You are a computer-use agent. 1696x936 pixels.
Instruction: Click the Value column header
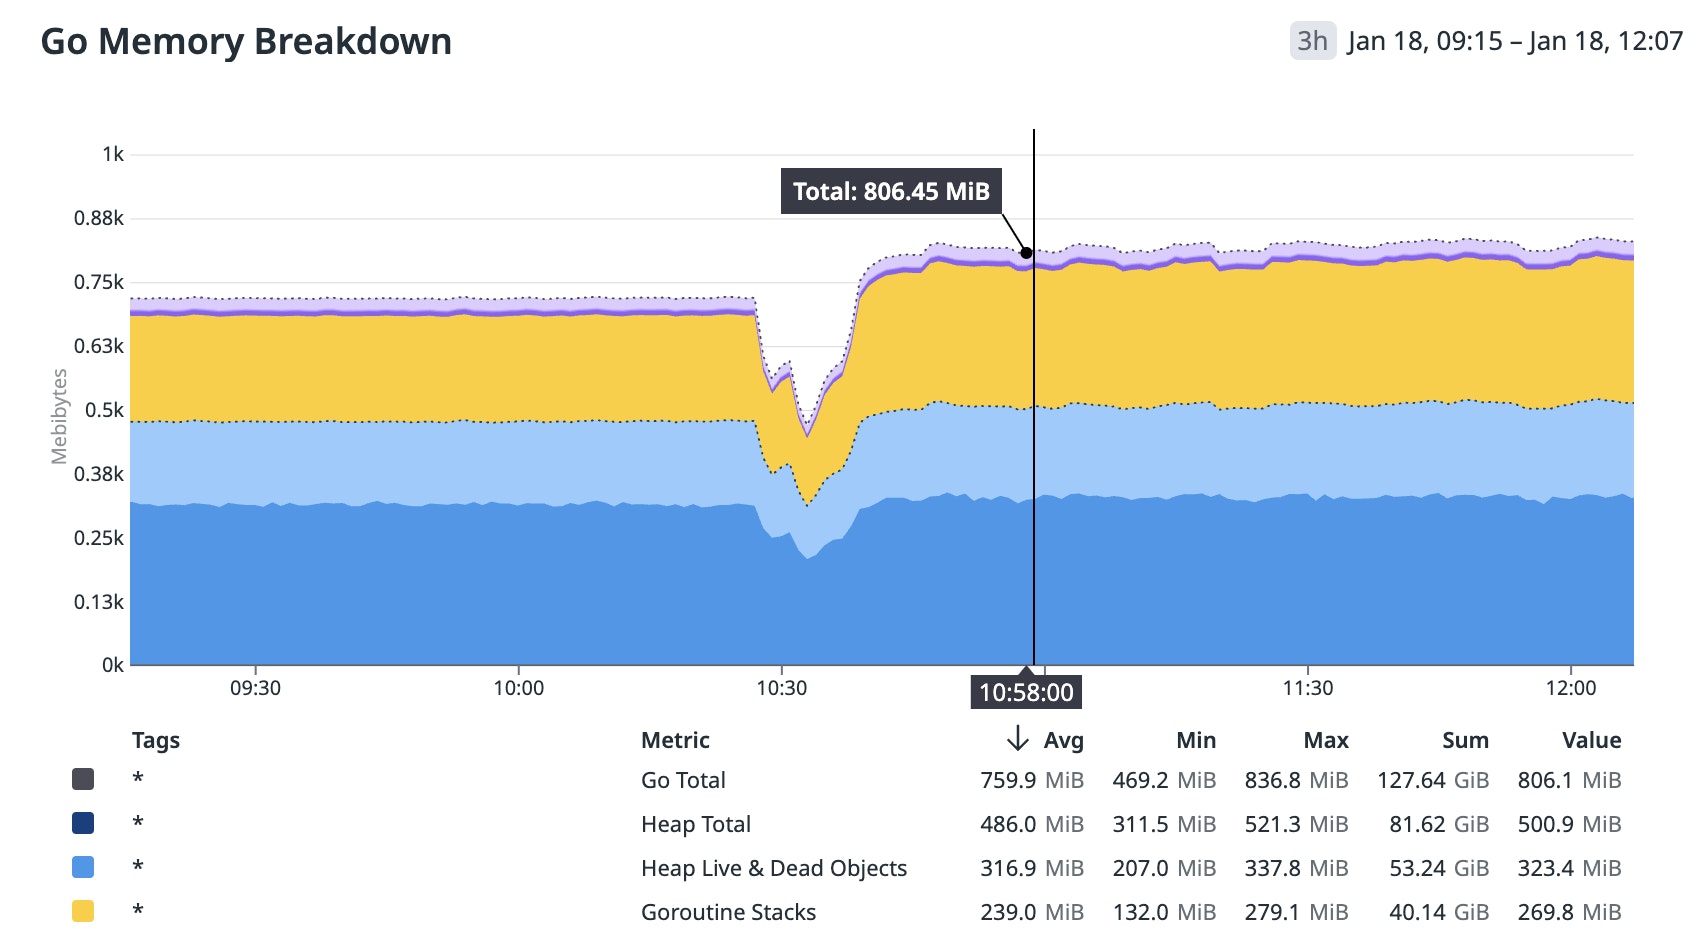pyautogui.click(x=1592, y=740)
